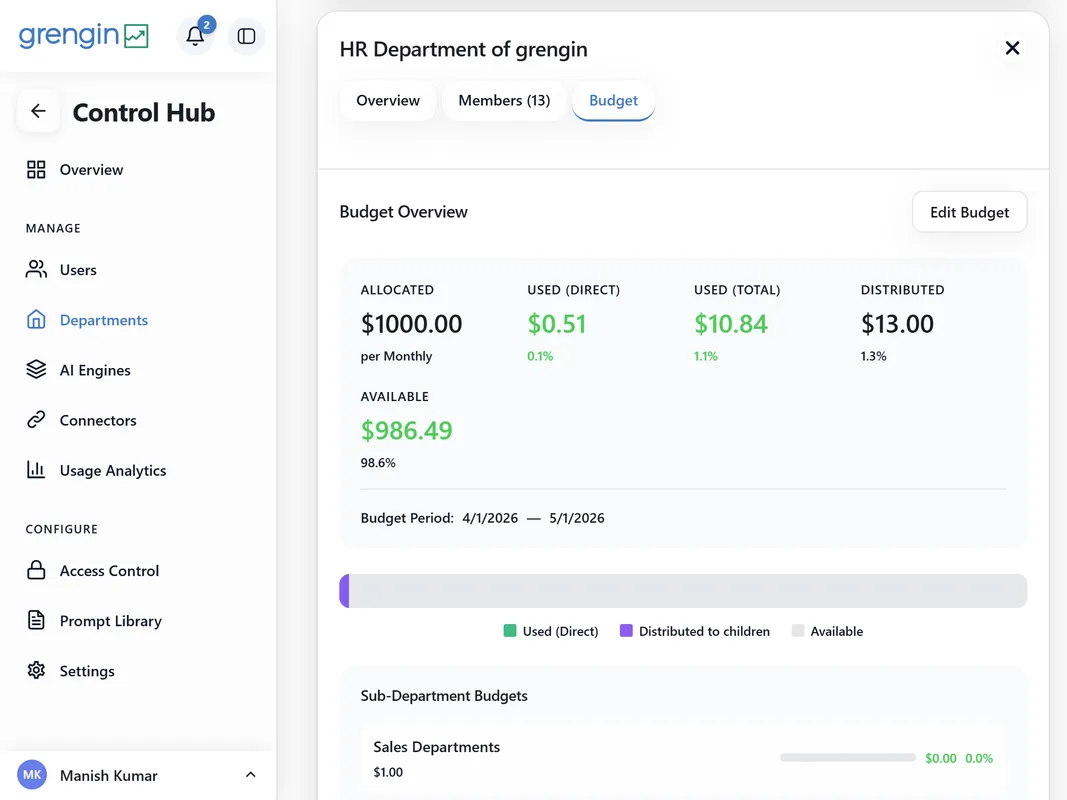Image resolution: width=1067 pixels, height=800 pixels.
Task: Click the Departments building icon
Action: click(36, 320)
